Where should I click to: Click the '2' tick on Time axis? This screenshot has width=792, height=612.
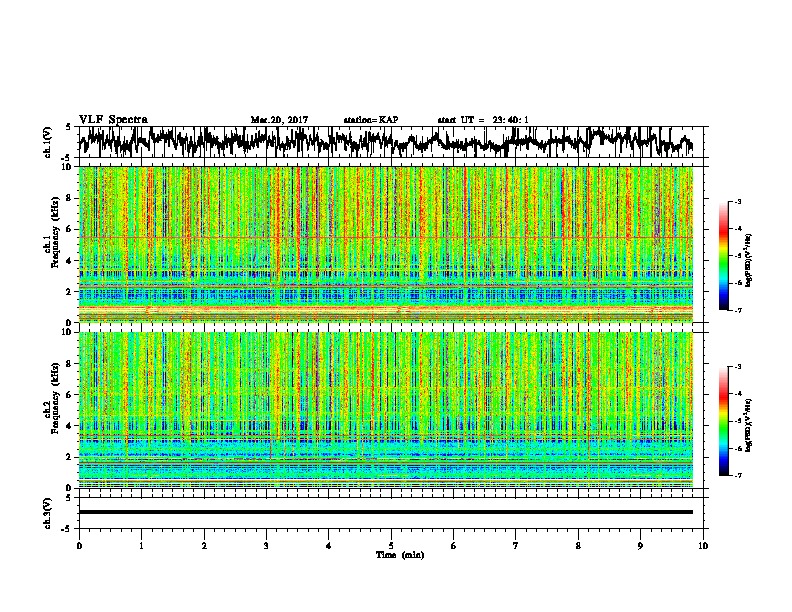click(x=204, y=546)
